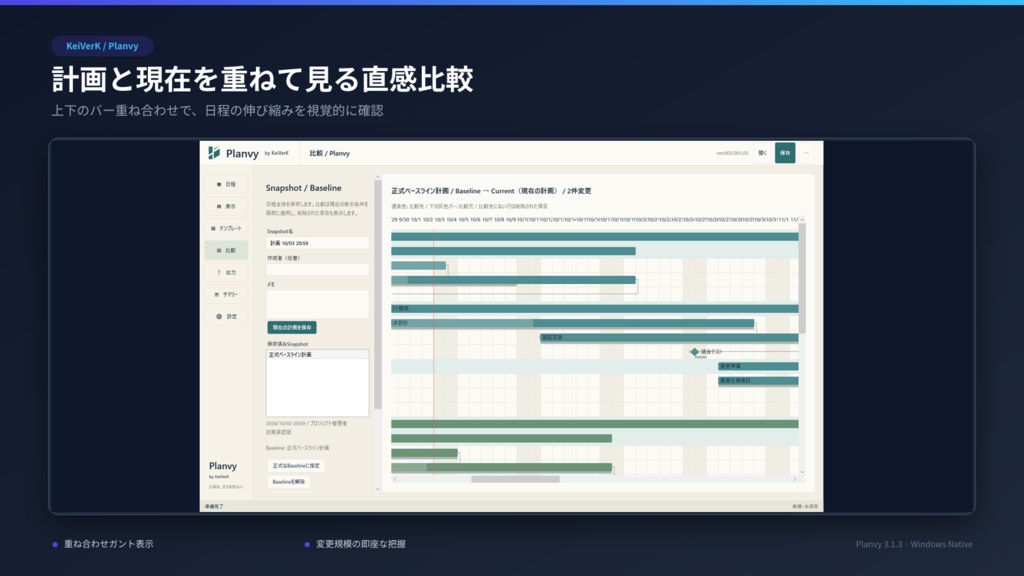
Task: Select 正式ベースライン計画 in saved snapshot list
Action: (317, 355)
